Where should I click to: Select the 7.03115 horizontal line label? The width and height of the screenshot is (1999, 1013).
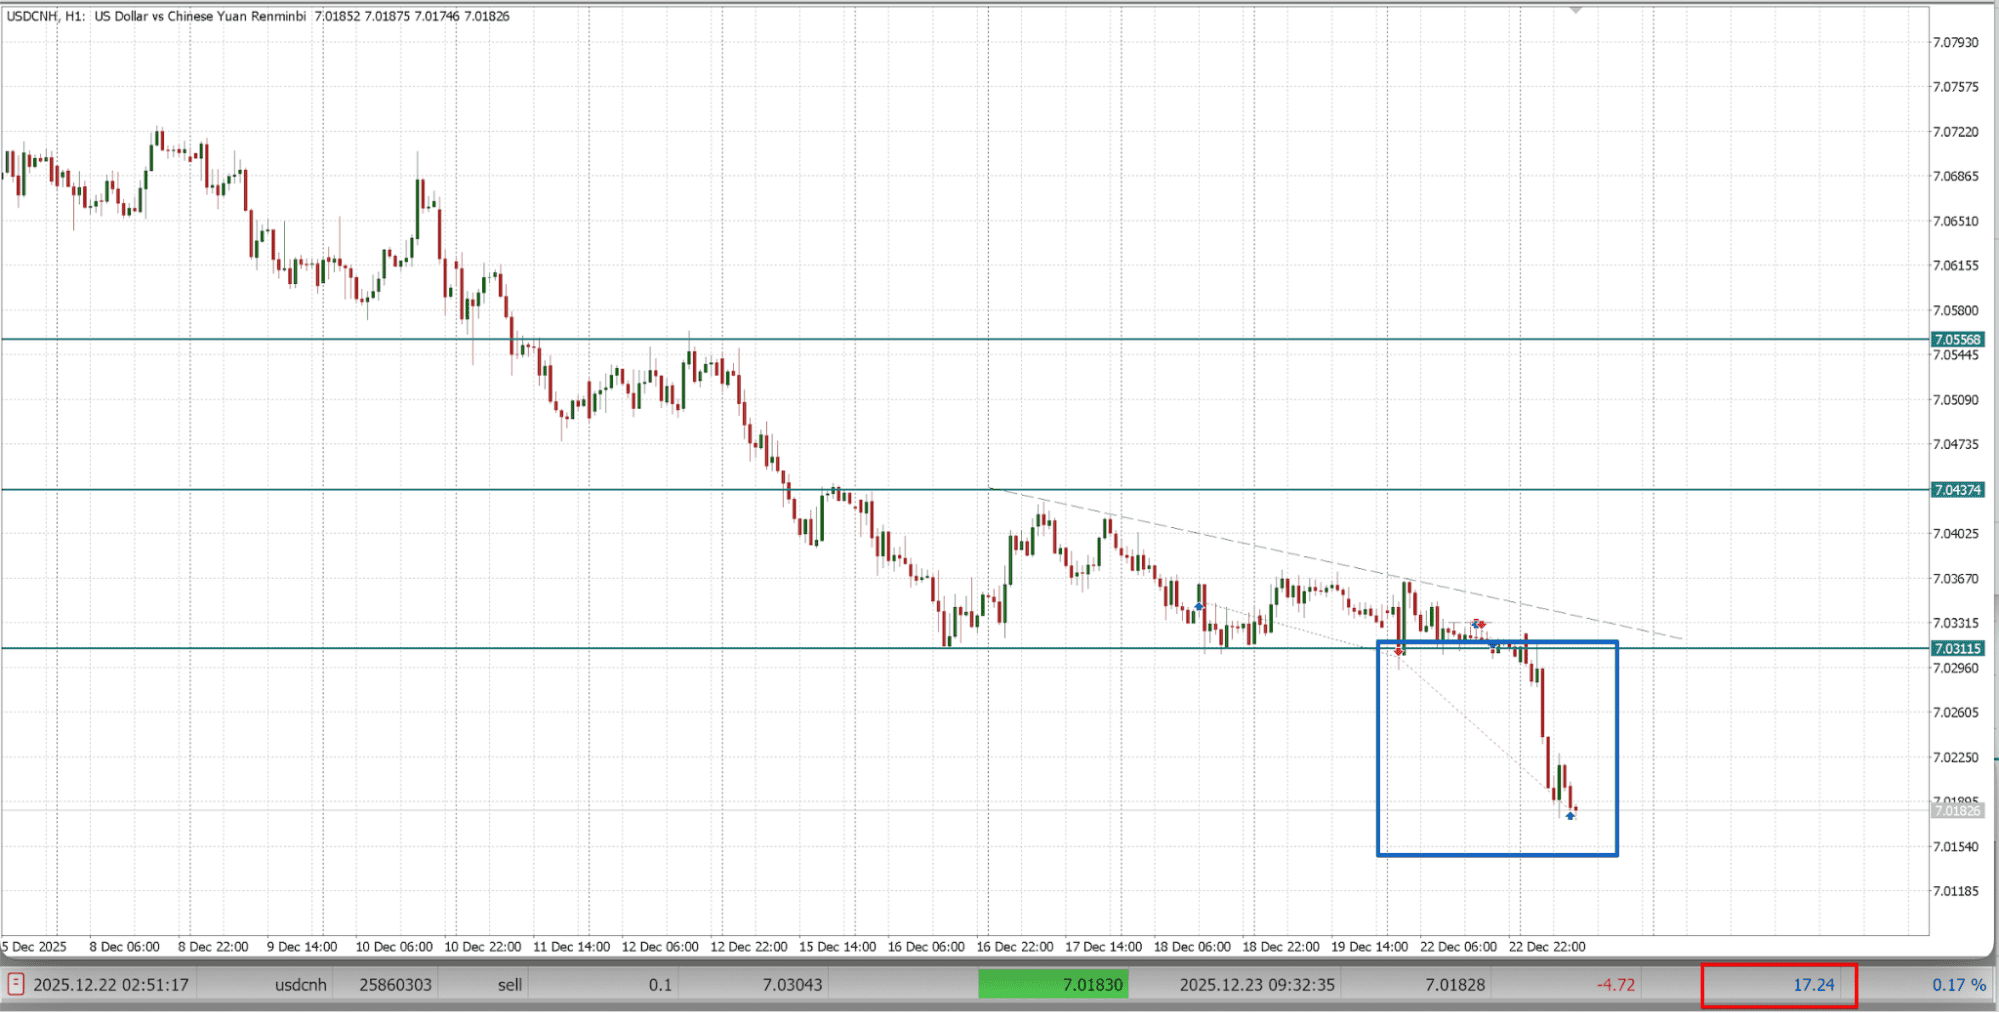(1958, 649)
